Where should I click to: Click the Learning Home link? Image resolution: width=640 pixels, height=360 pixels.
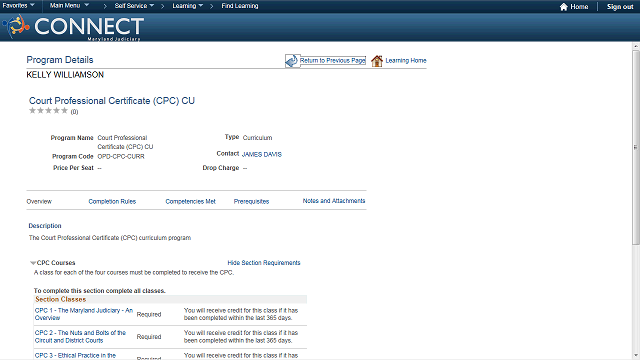[x=406, y=60]
